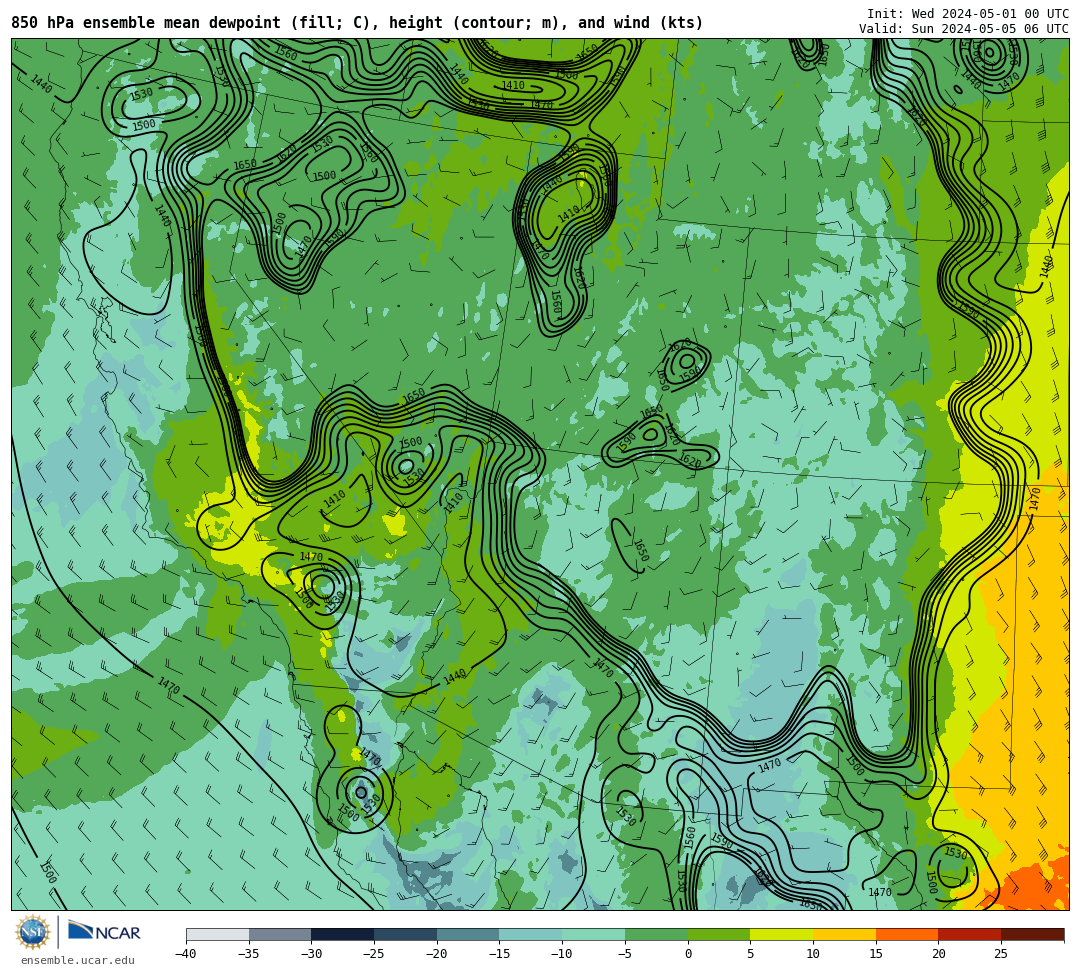The width and height of the screenshot is (1080, 973).
Task: Select the plot title '850 hPa ensemble mean dewpoint'
Action: 146,23
